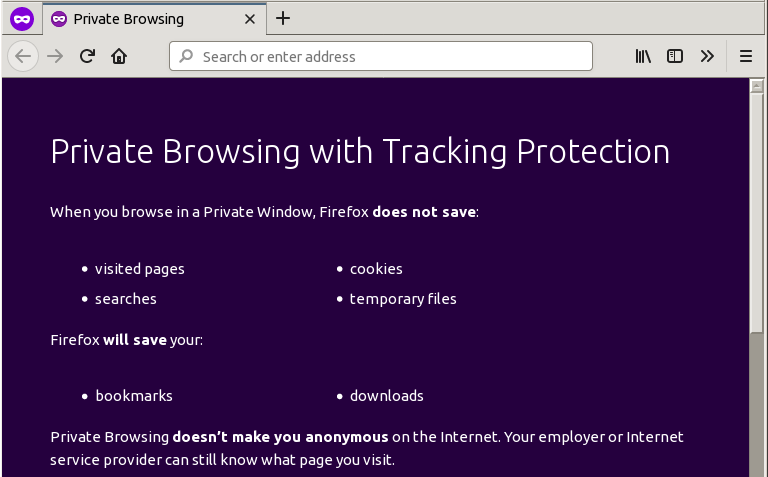Screen dimensions: 768x477
Task: Go forward one page
Action: tap(55, 57)
